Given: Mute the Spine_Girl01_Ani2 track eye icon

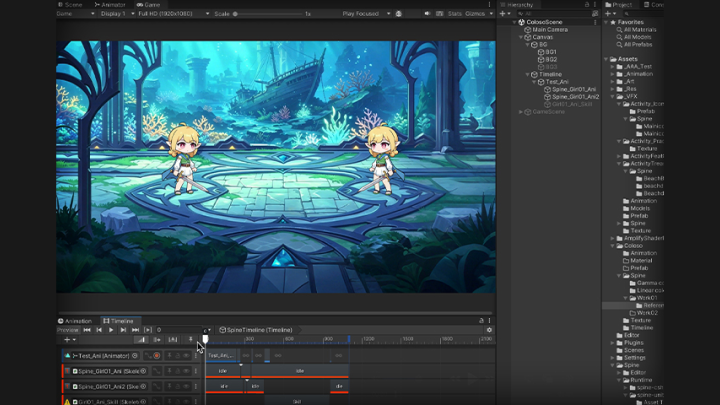Looking at the screenshot, I should pyautogui.click(x=186, y=387).
